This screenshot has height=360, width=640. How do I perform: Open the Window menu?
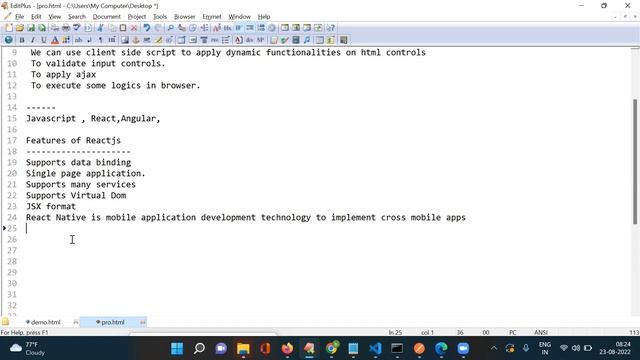click(x=240, y=17)
